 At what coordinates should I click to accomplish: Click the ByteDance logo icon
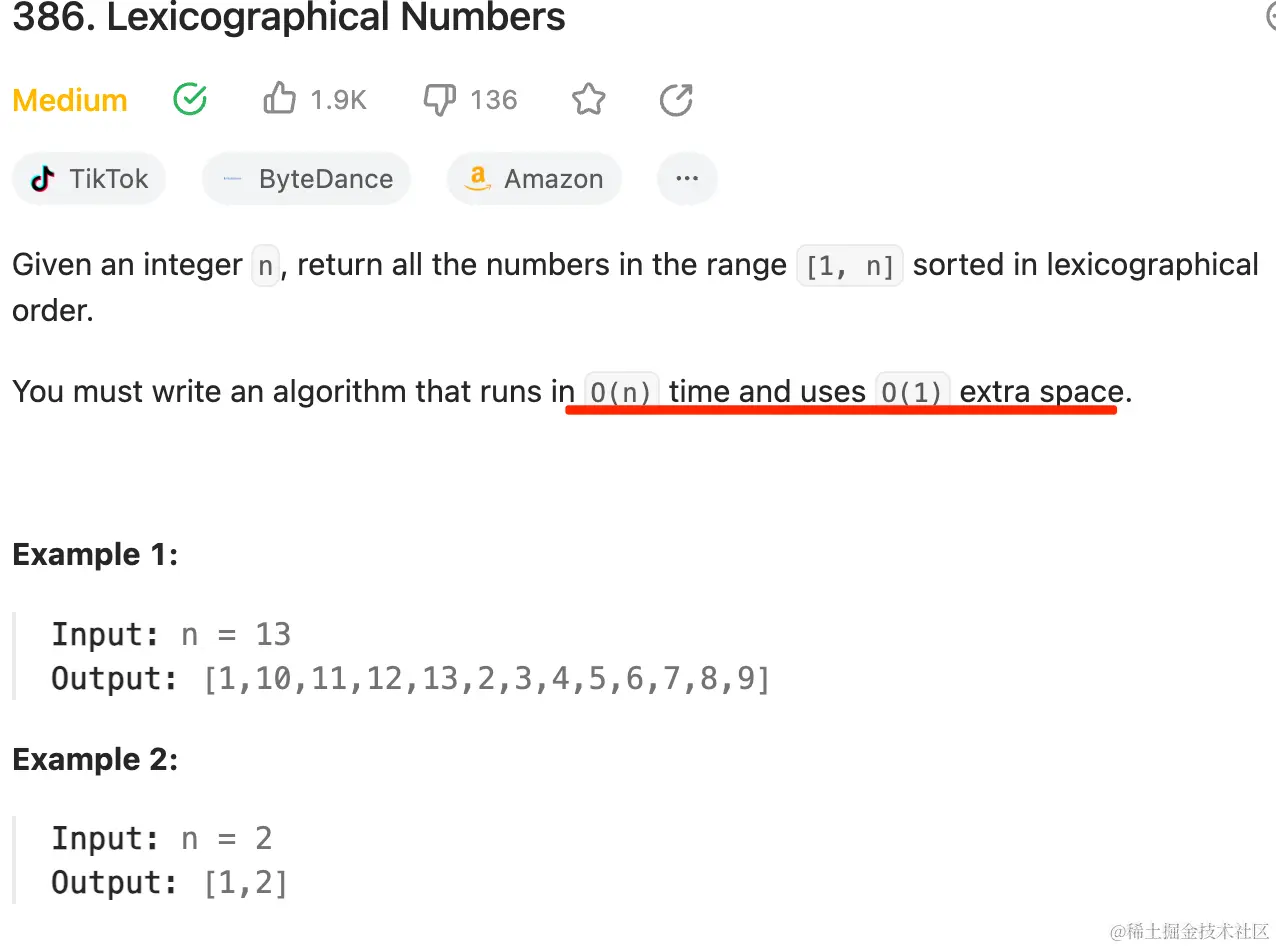[x=232, y=179]
